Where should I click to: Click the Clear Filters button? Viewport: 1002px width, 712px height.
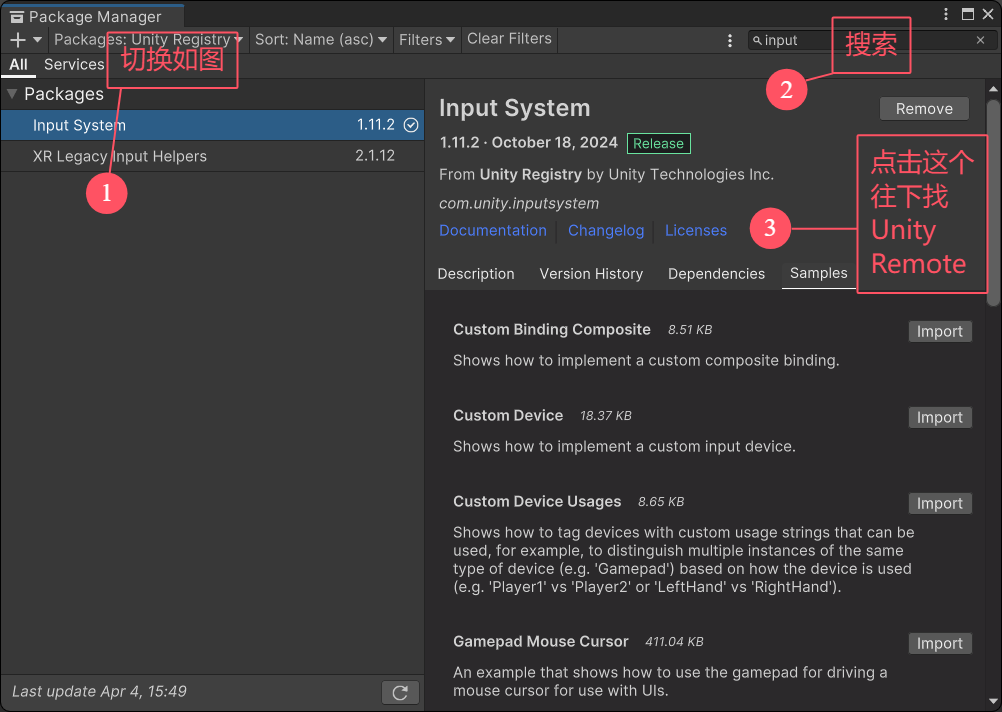pos(509,39)
